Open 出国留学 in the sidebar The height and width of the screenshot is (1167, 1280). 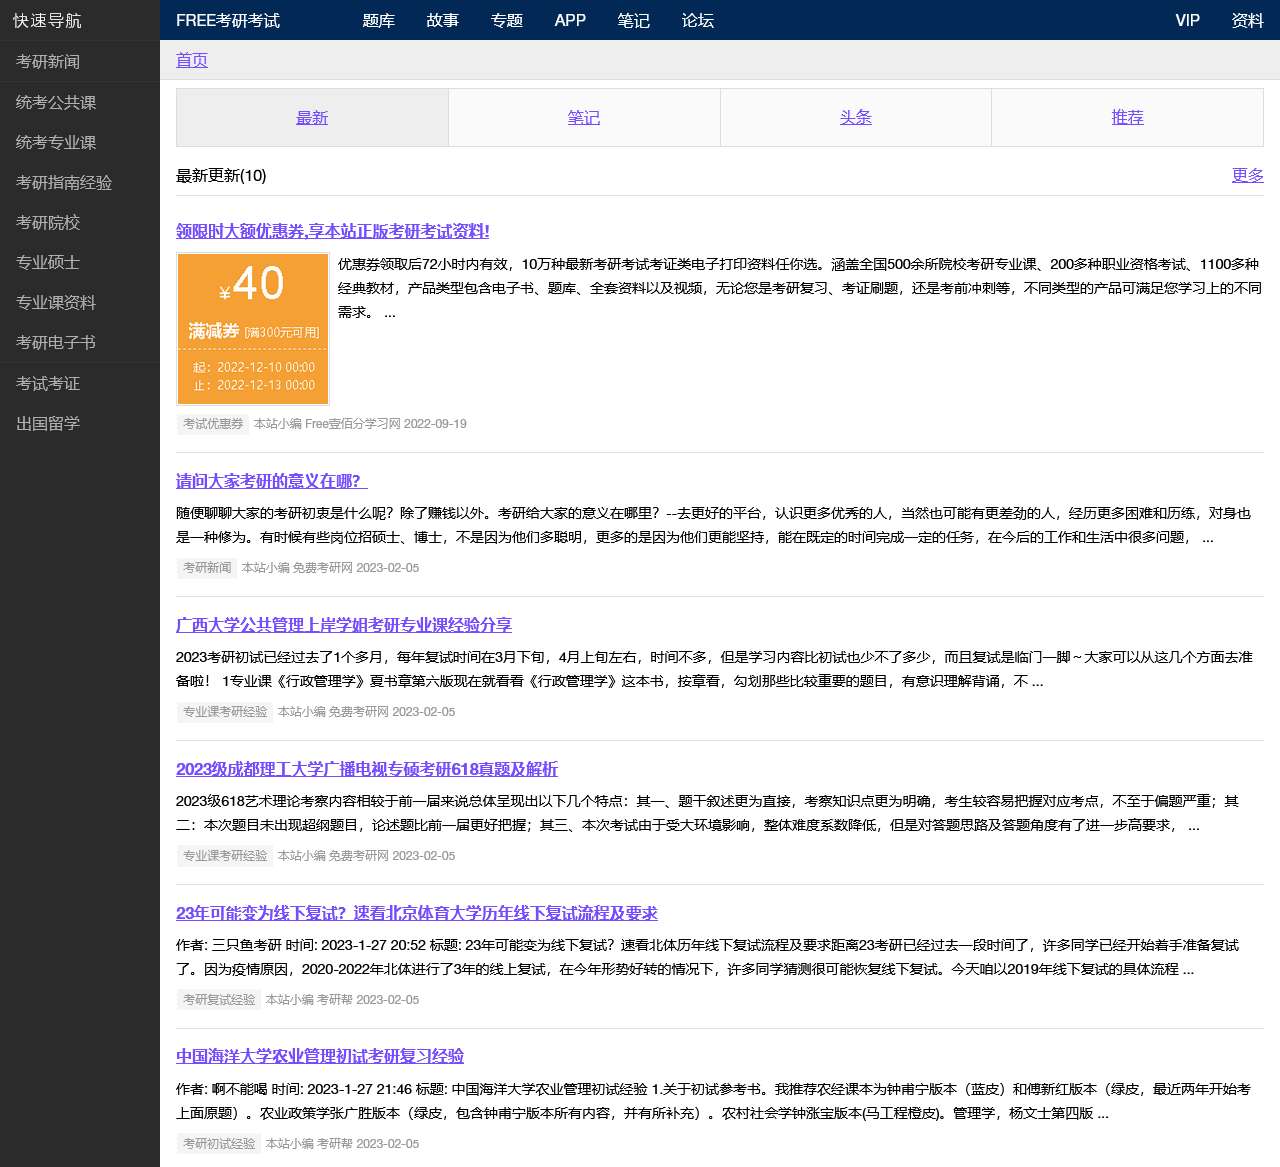[80, 423]
